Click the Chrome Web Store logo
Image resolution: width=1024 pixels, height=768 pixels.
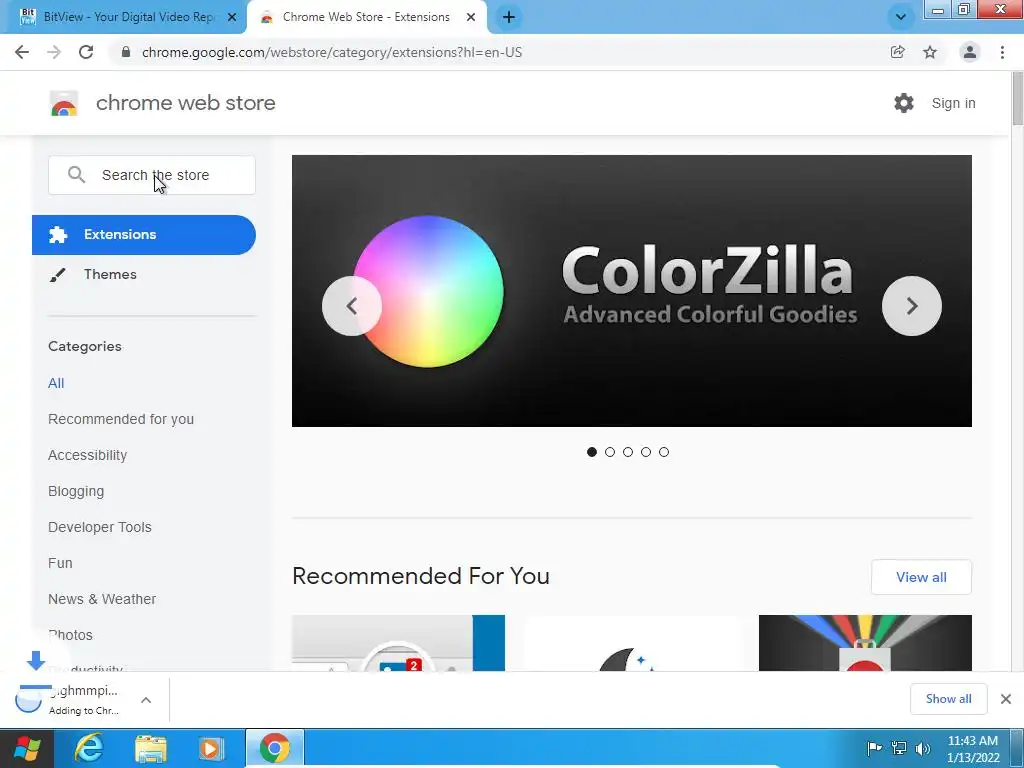pos(64,103)
